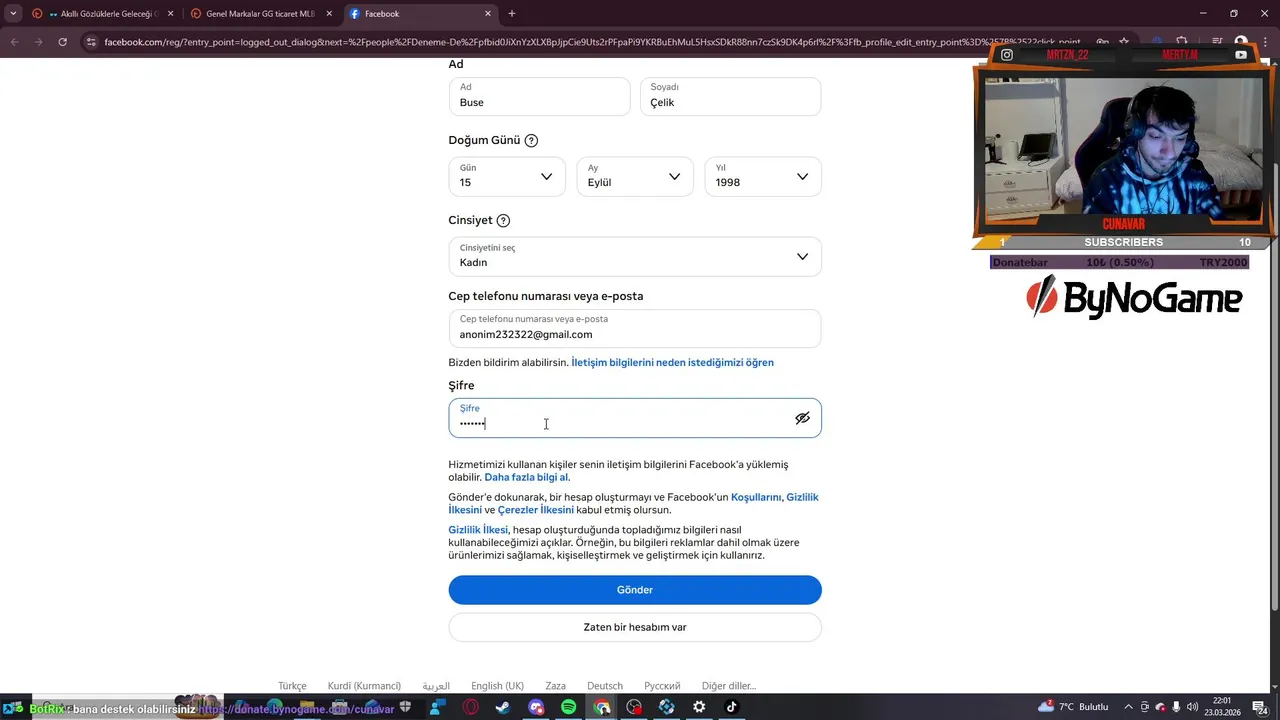Select Kurdî (Kurmancî) language link

364,686
